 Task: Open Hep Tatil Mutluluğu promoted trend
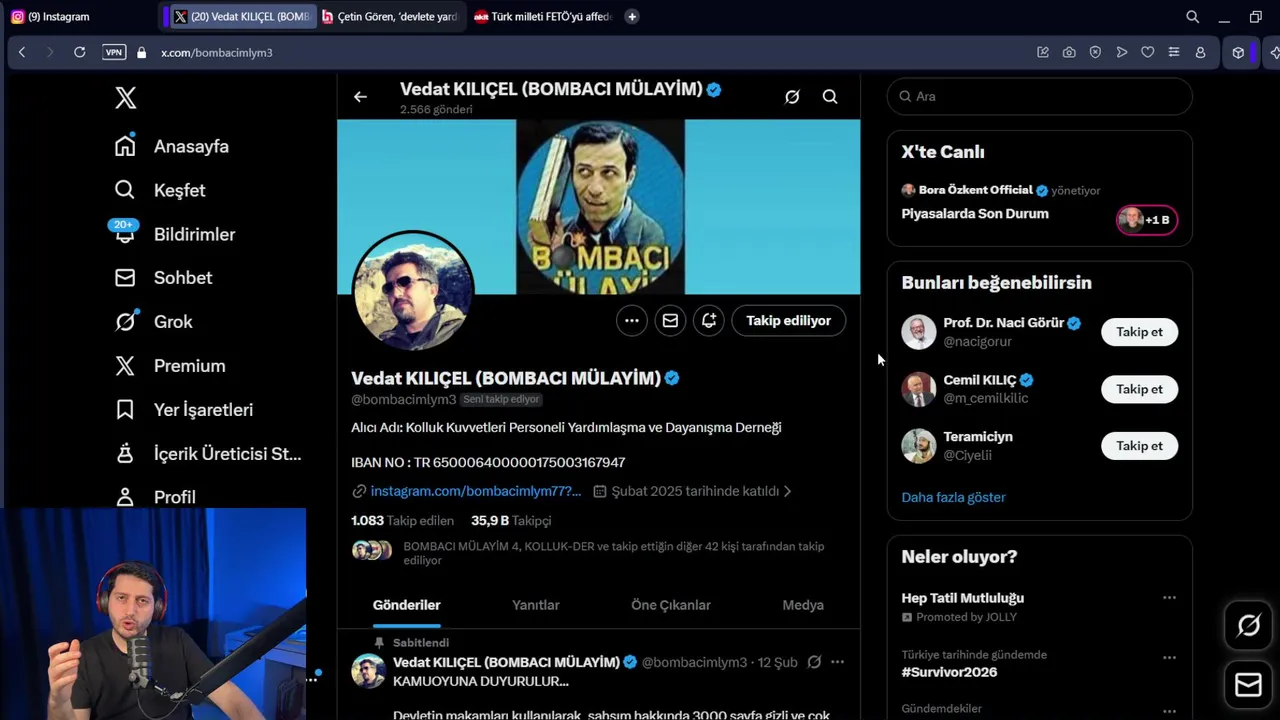[x=962, y=598]
